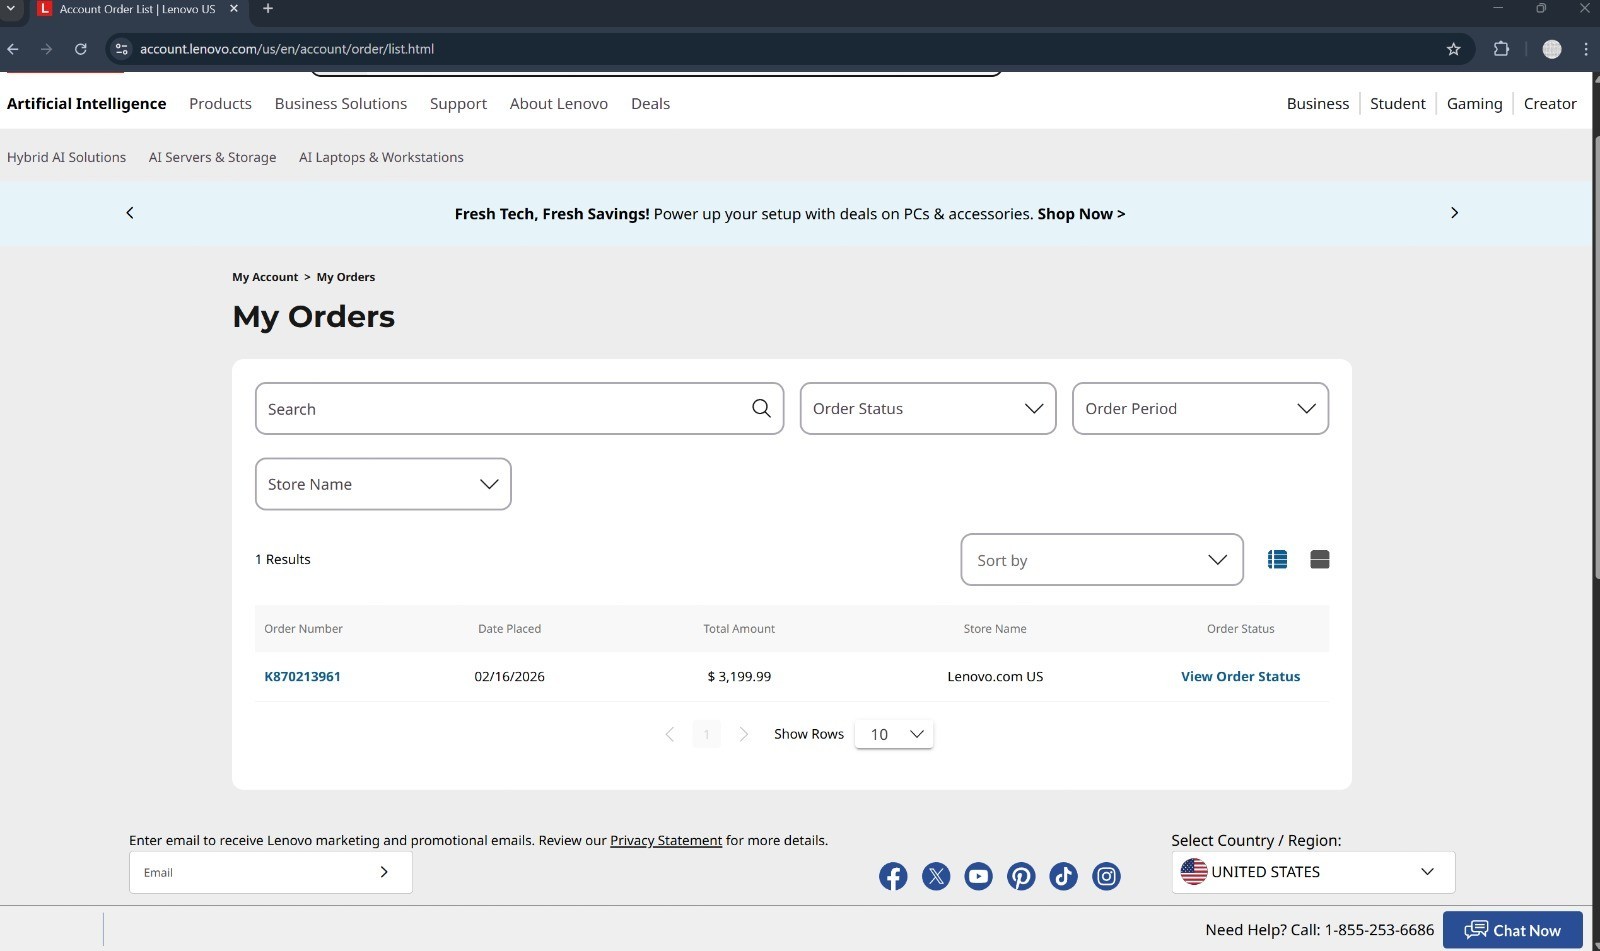Click the browser address bar URL
The height and width of the screenshot is (951, 1600).
click(x=287, y=49)
